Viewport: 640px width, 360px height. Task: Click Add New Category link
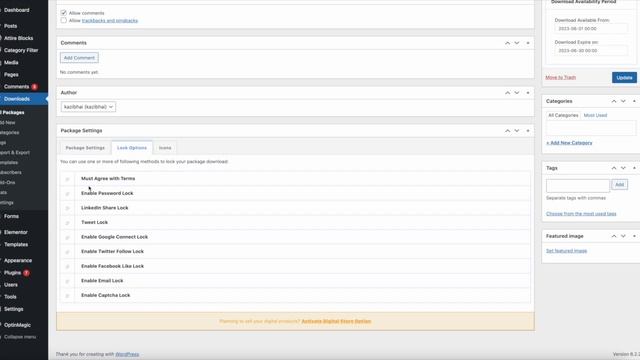click(569, 143)
